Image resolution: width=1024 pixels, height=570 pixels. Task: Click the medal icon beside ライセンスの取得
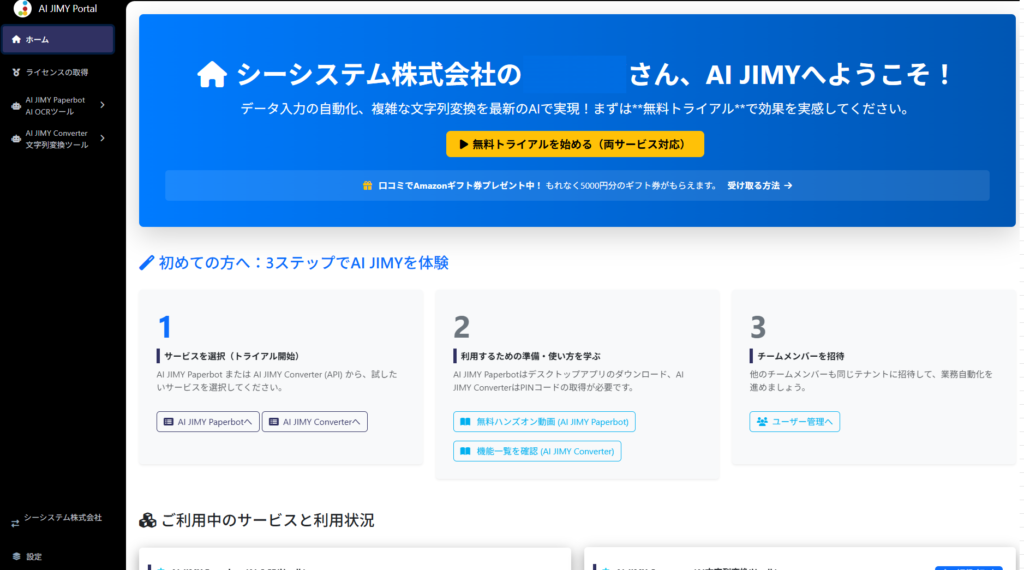tap(16, 72)
